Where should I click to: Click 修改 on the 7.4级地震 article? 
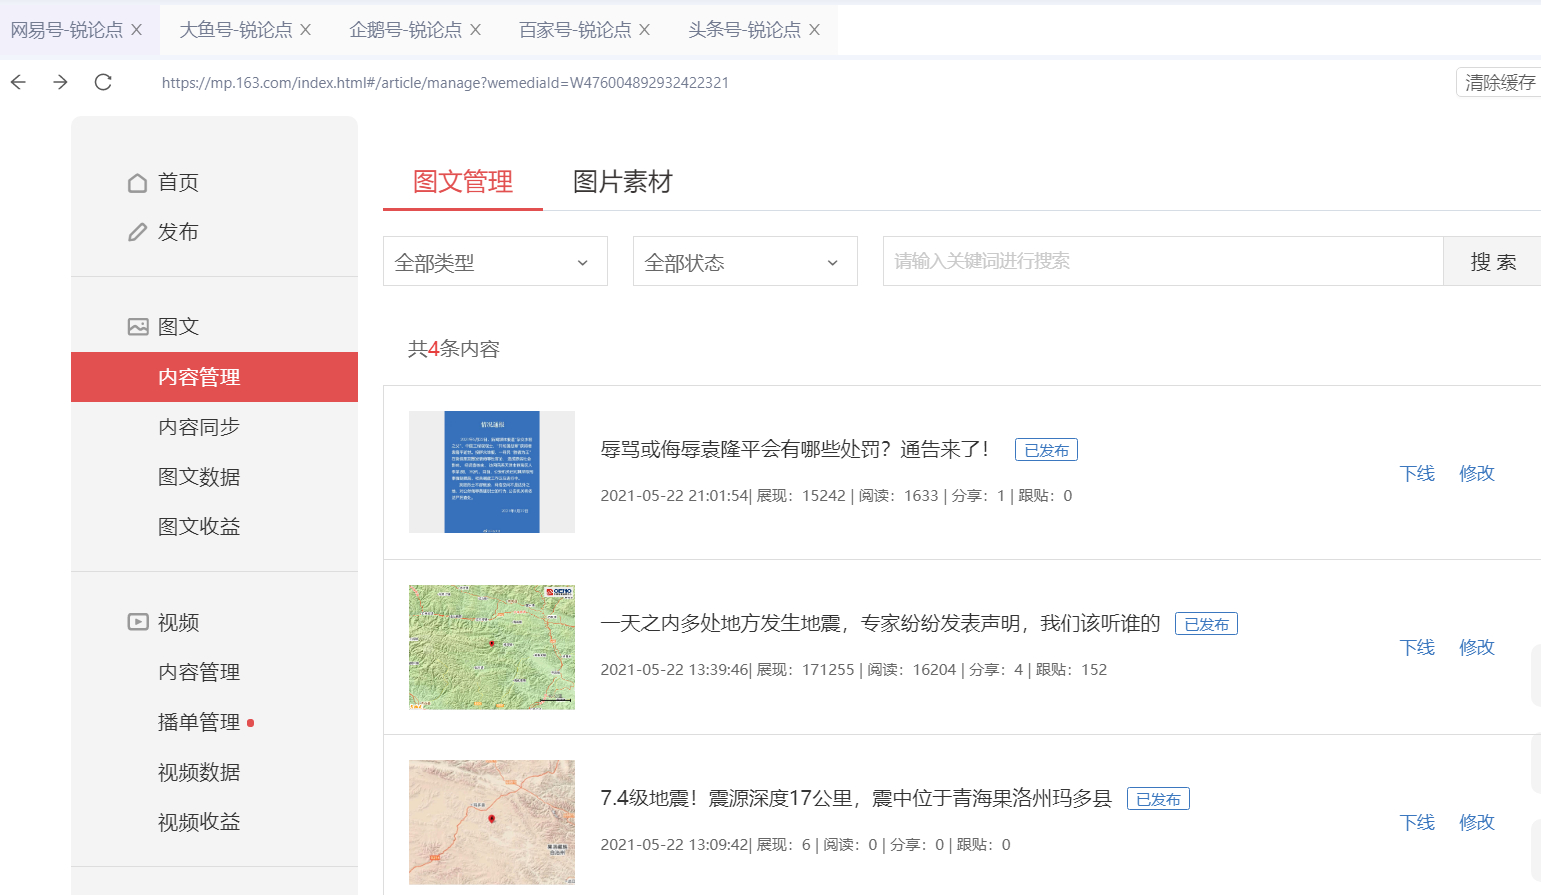point(1476,822)
